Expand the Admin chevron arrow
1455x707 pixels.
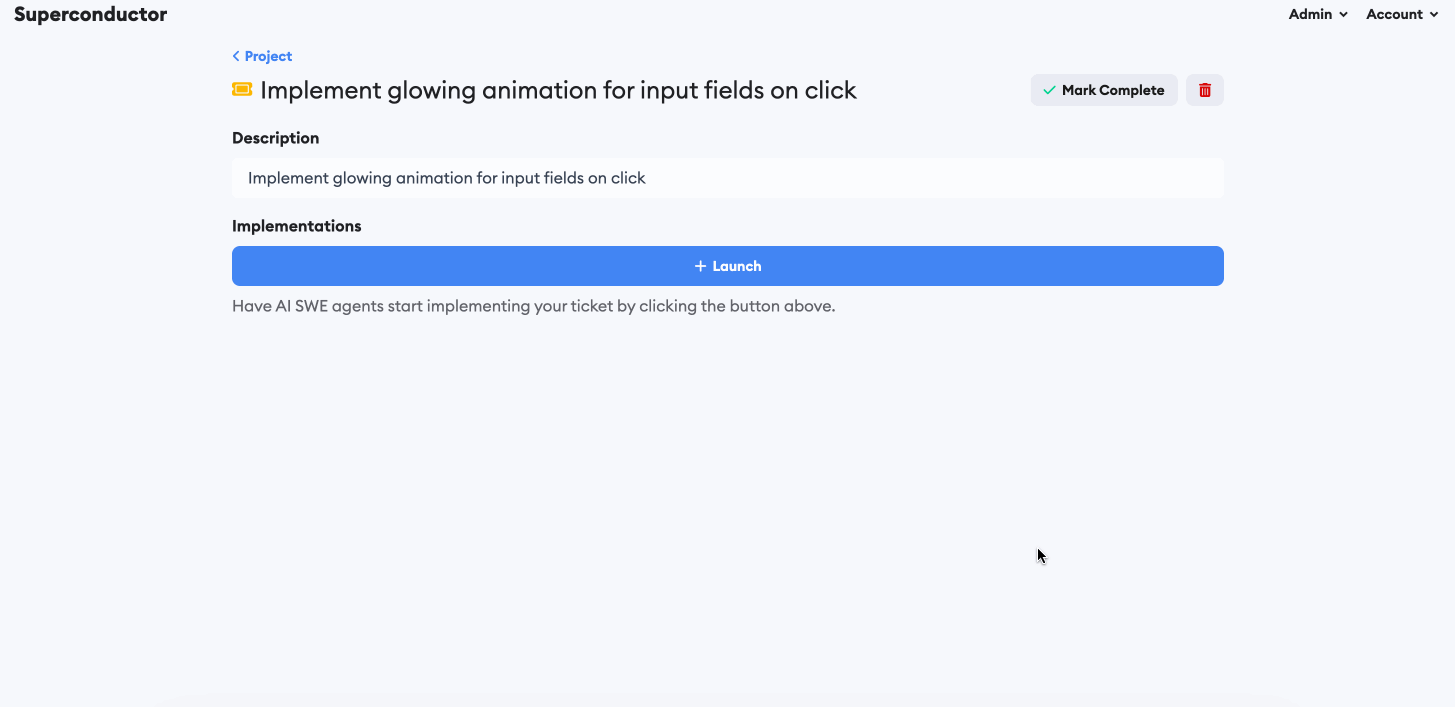point(1344,15)
